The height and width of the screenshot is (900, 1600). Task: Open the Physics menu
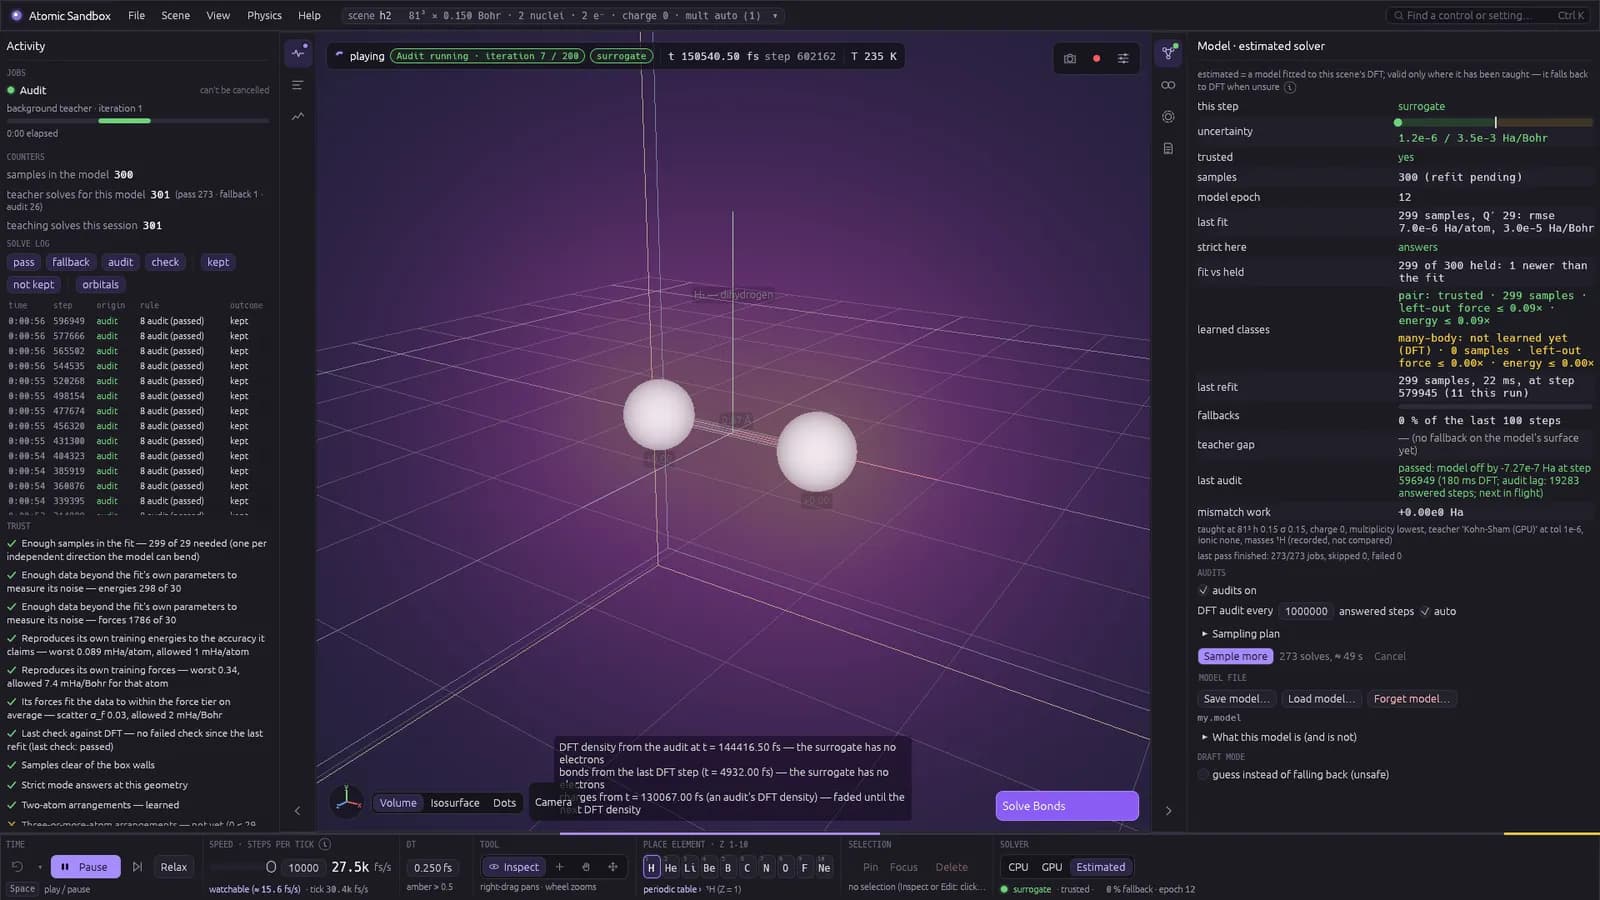pyautogui.click(x=264, y=16)
